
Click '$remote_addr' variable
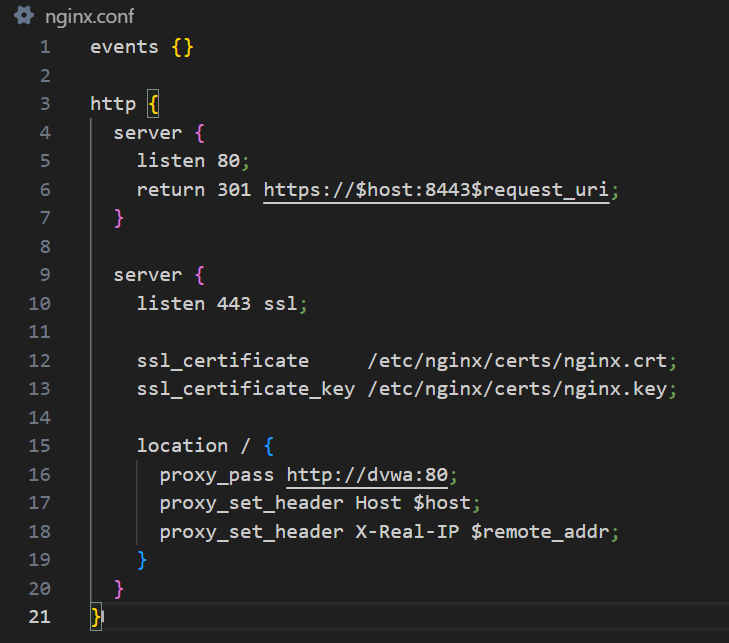point(540,532)
